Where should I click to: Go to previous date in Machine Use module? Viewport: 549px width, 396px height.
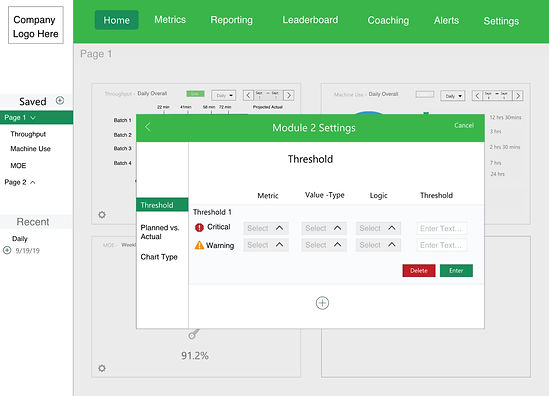click(477, 96)
